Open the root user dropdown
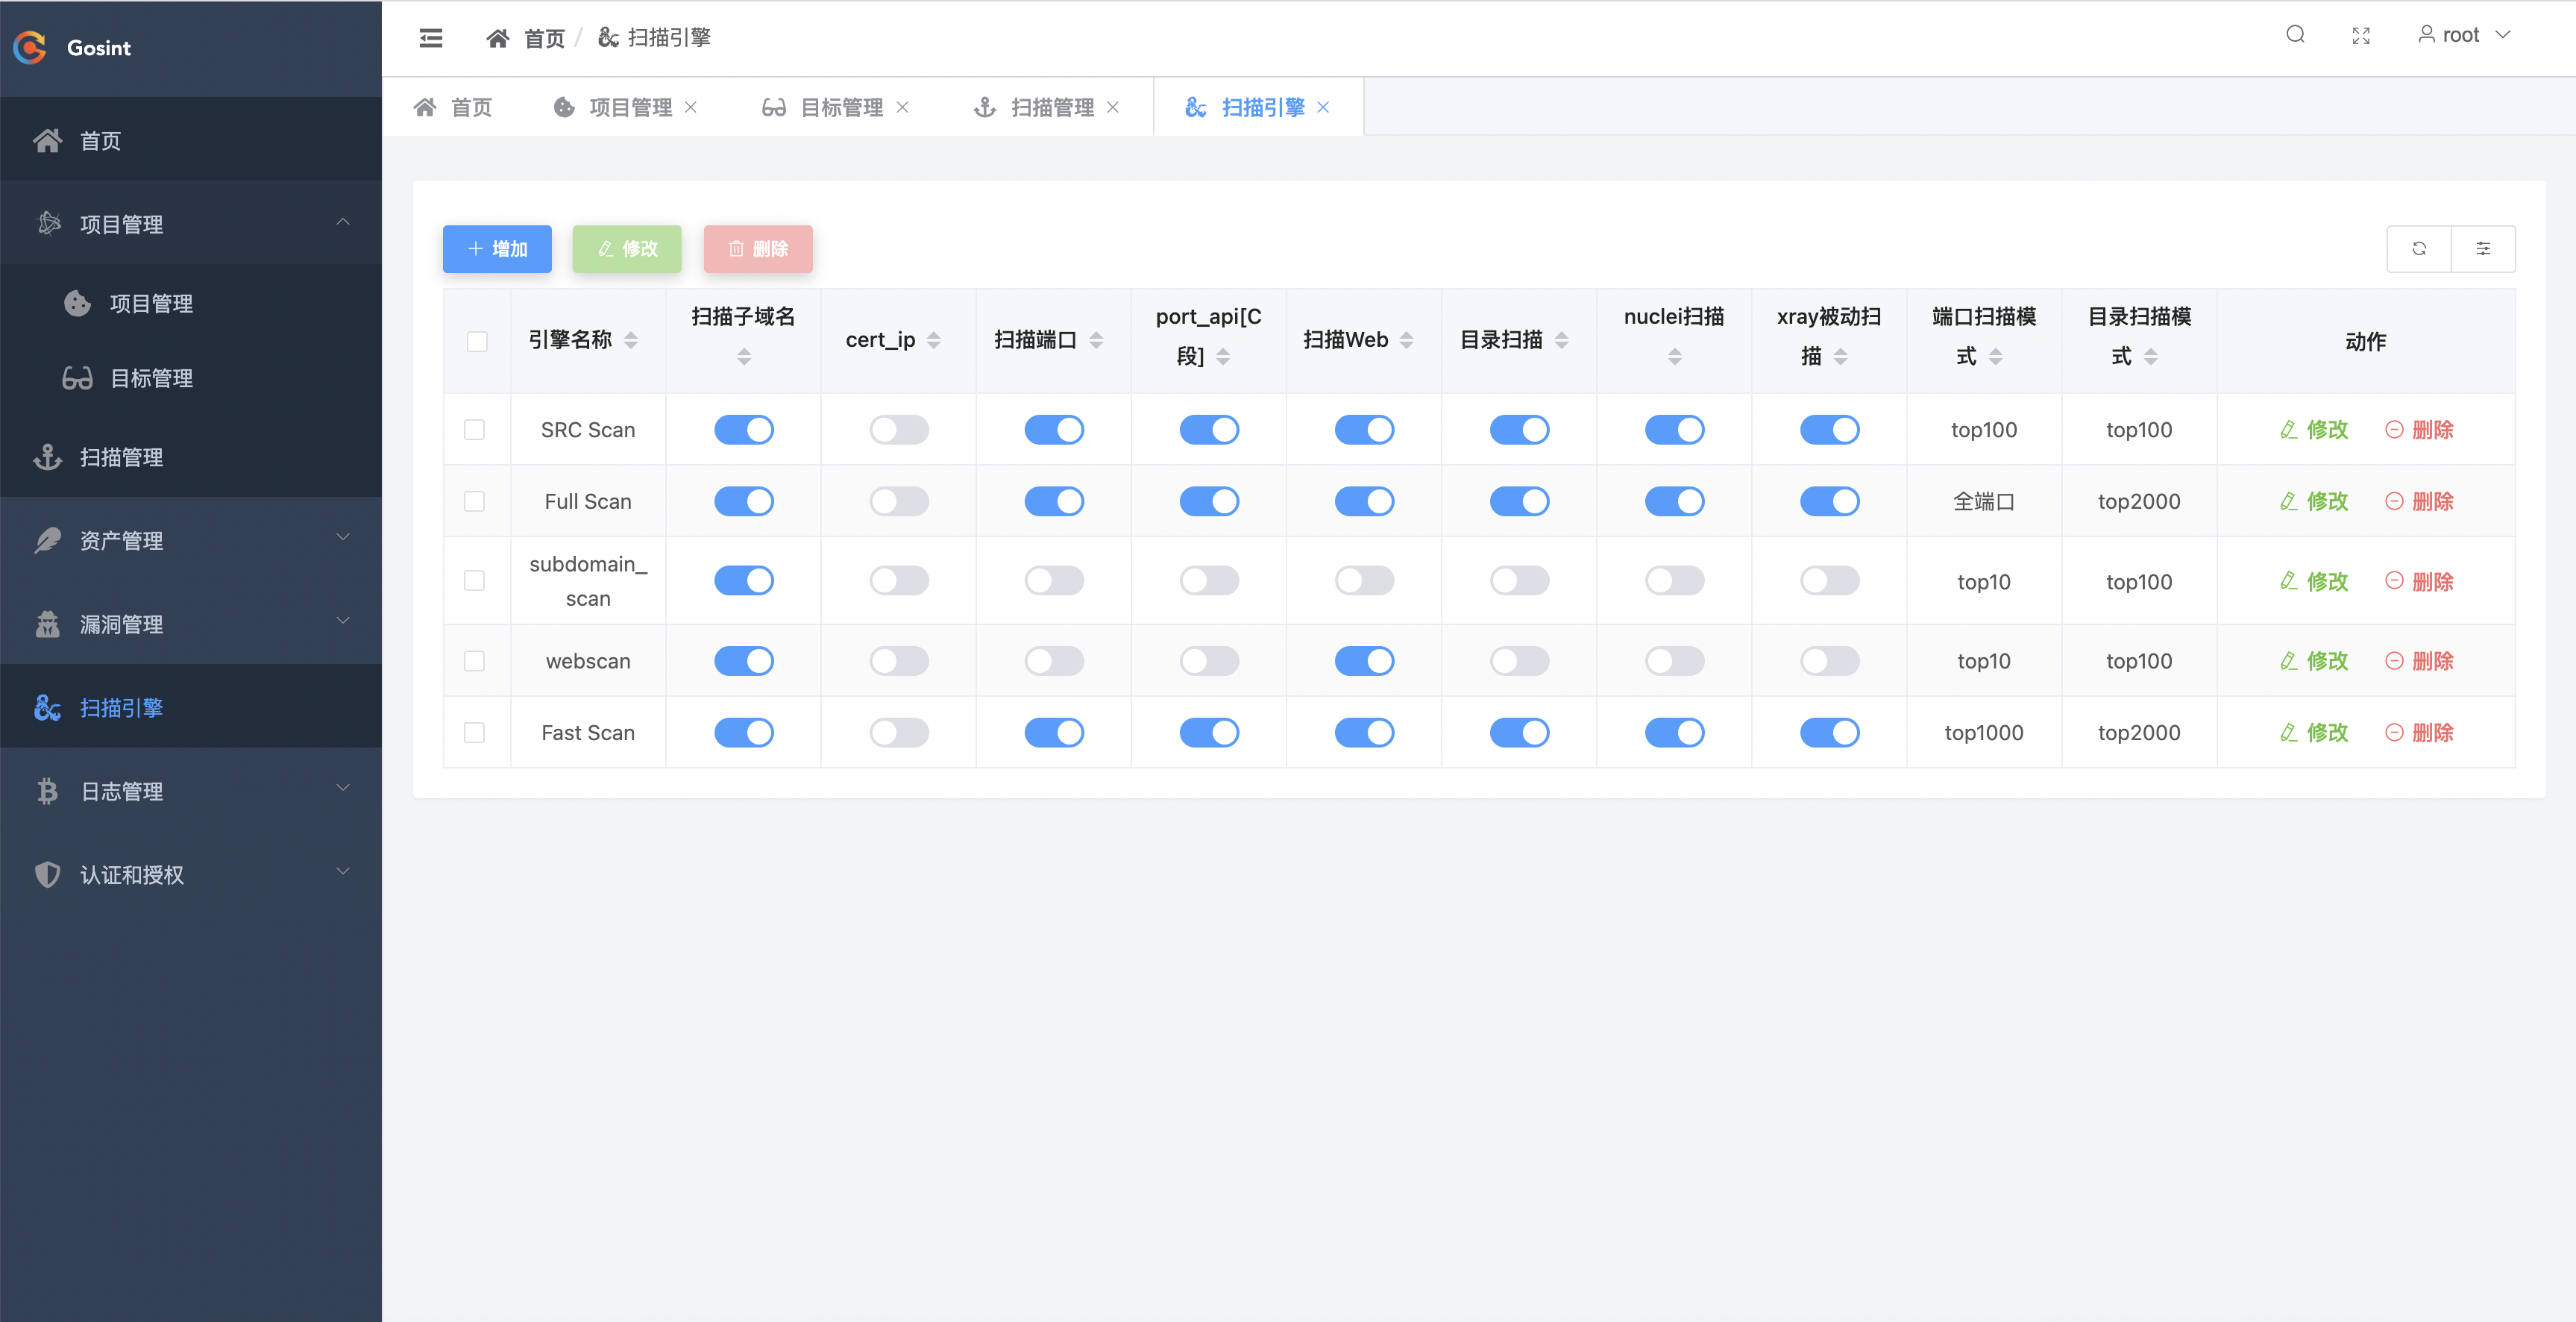This screenshot has height=1322, width=2576. [x=2463, y=35]
